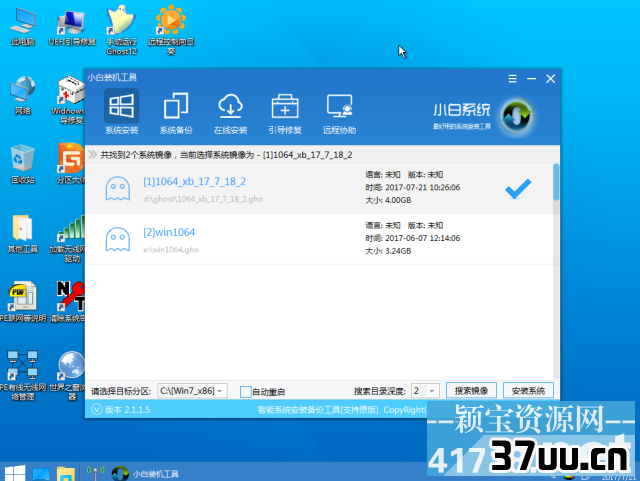Click 搜索镜像 button
Screen dimensions: 640x481
[471, 391]
